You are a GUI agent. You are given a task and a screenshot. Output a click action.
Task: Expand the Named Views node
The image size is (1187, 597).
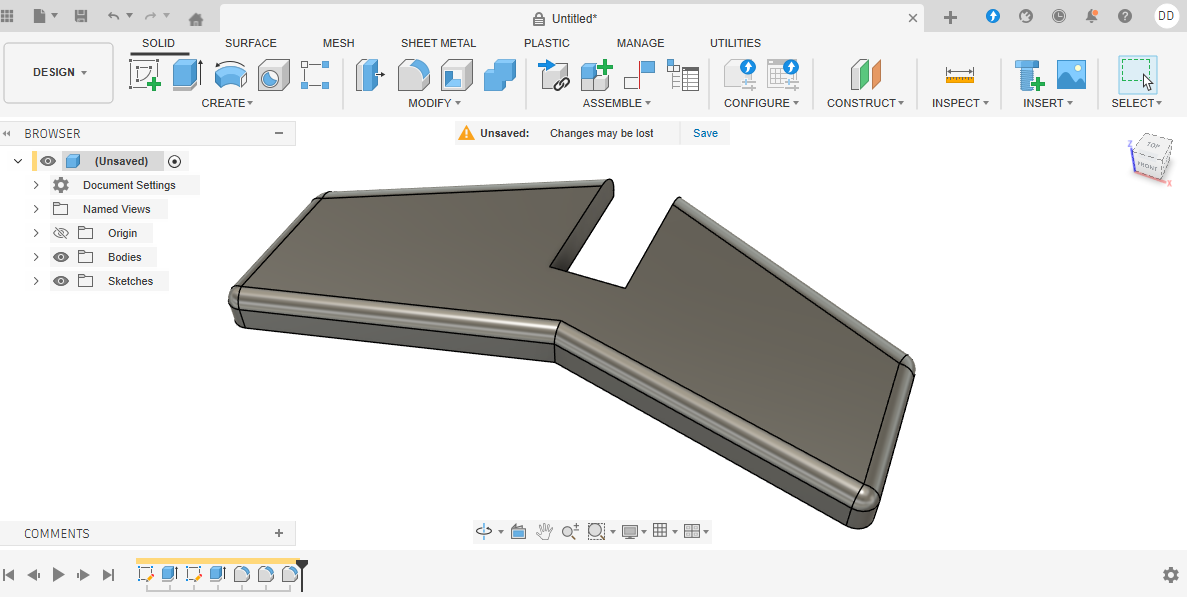(36, 209)
